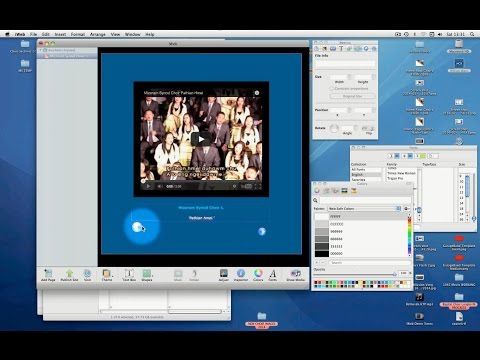The image size is (480, 360).
Task: Open the Palette Web Safe Colors dropdown
Action: pos(364,208)
